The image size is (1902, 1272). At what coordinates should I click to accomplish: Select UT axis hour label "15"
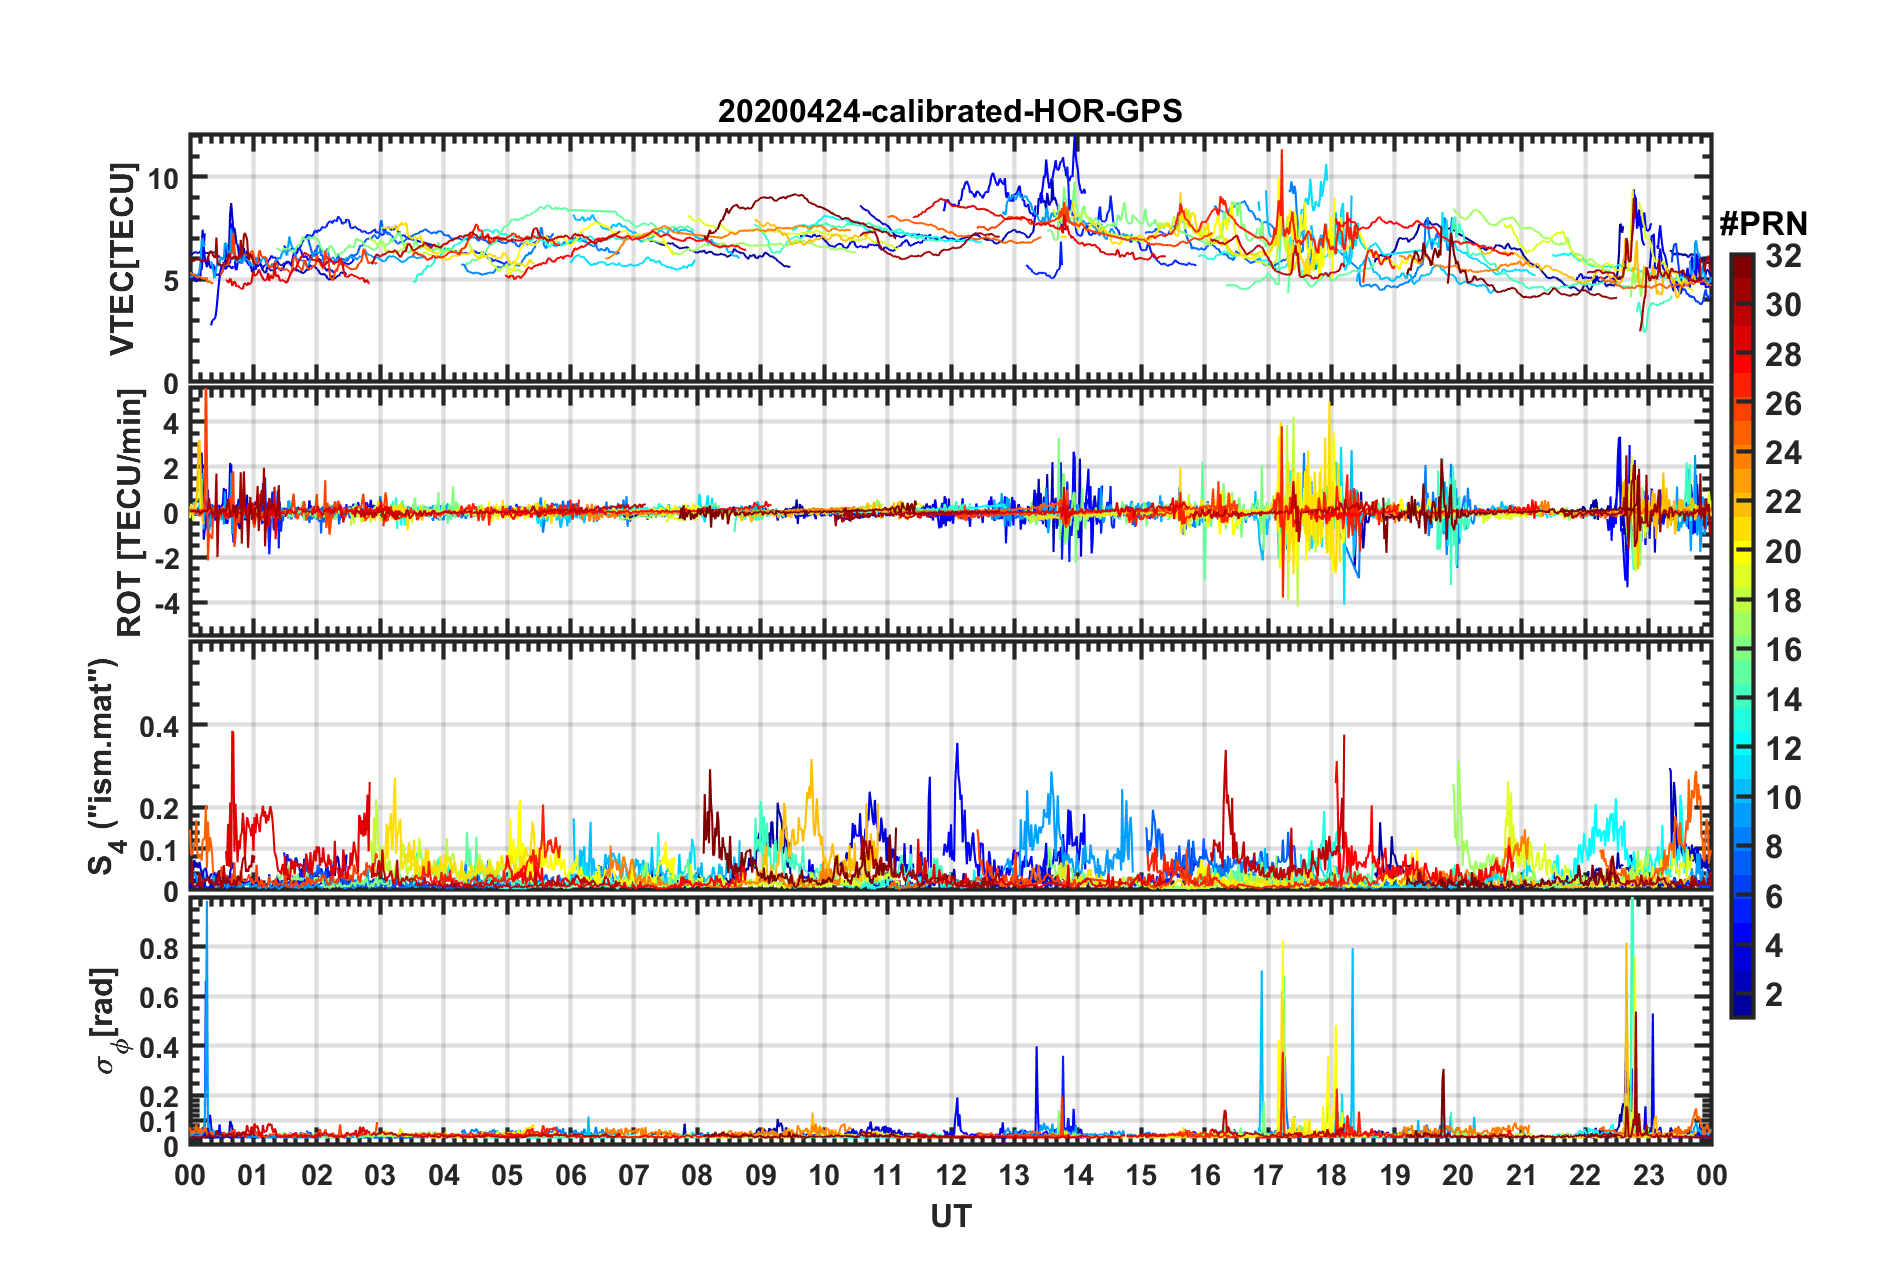coord(1141,1175)
